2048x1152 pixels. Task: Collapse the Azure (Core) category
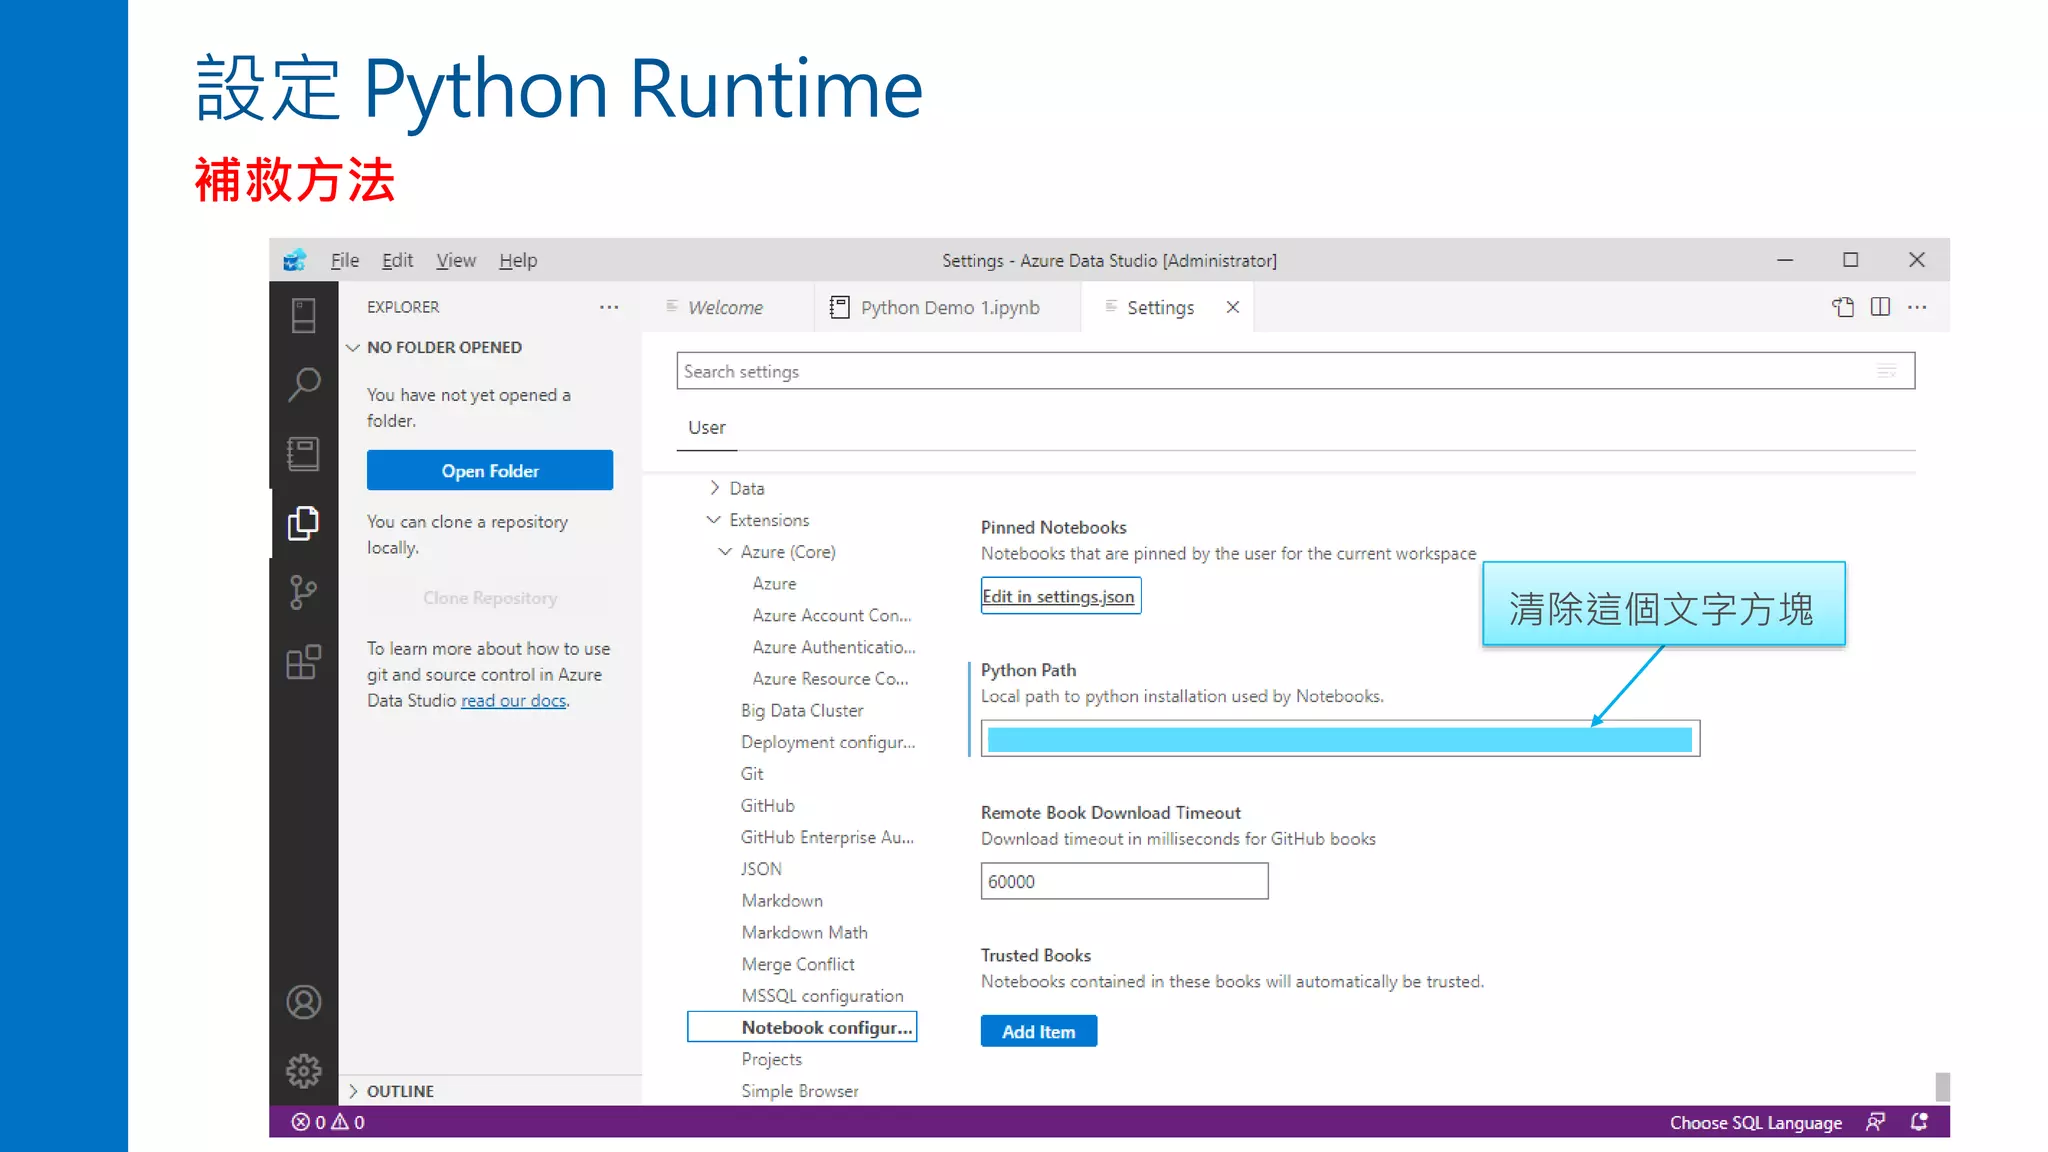coord(725,552)
